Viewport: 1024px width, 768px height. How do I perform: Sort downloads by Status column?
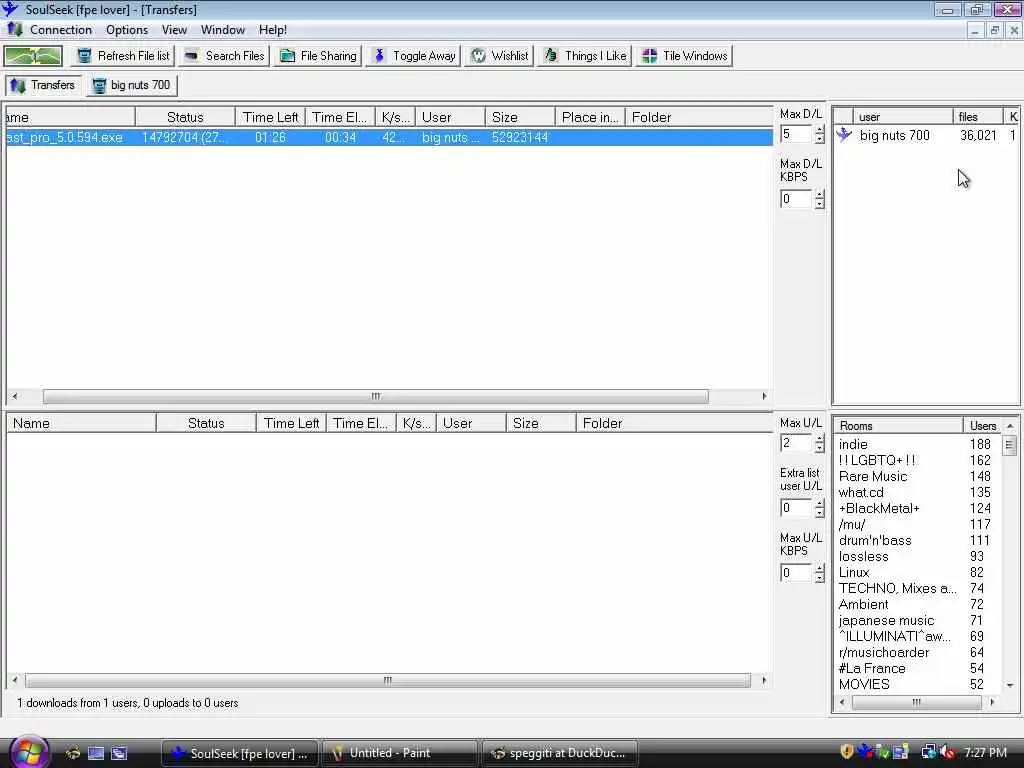click(x=185, y=117)
